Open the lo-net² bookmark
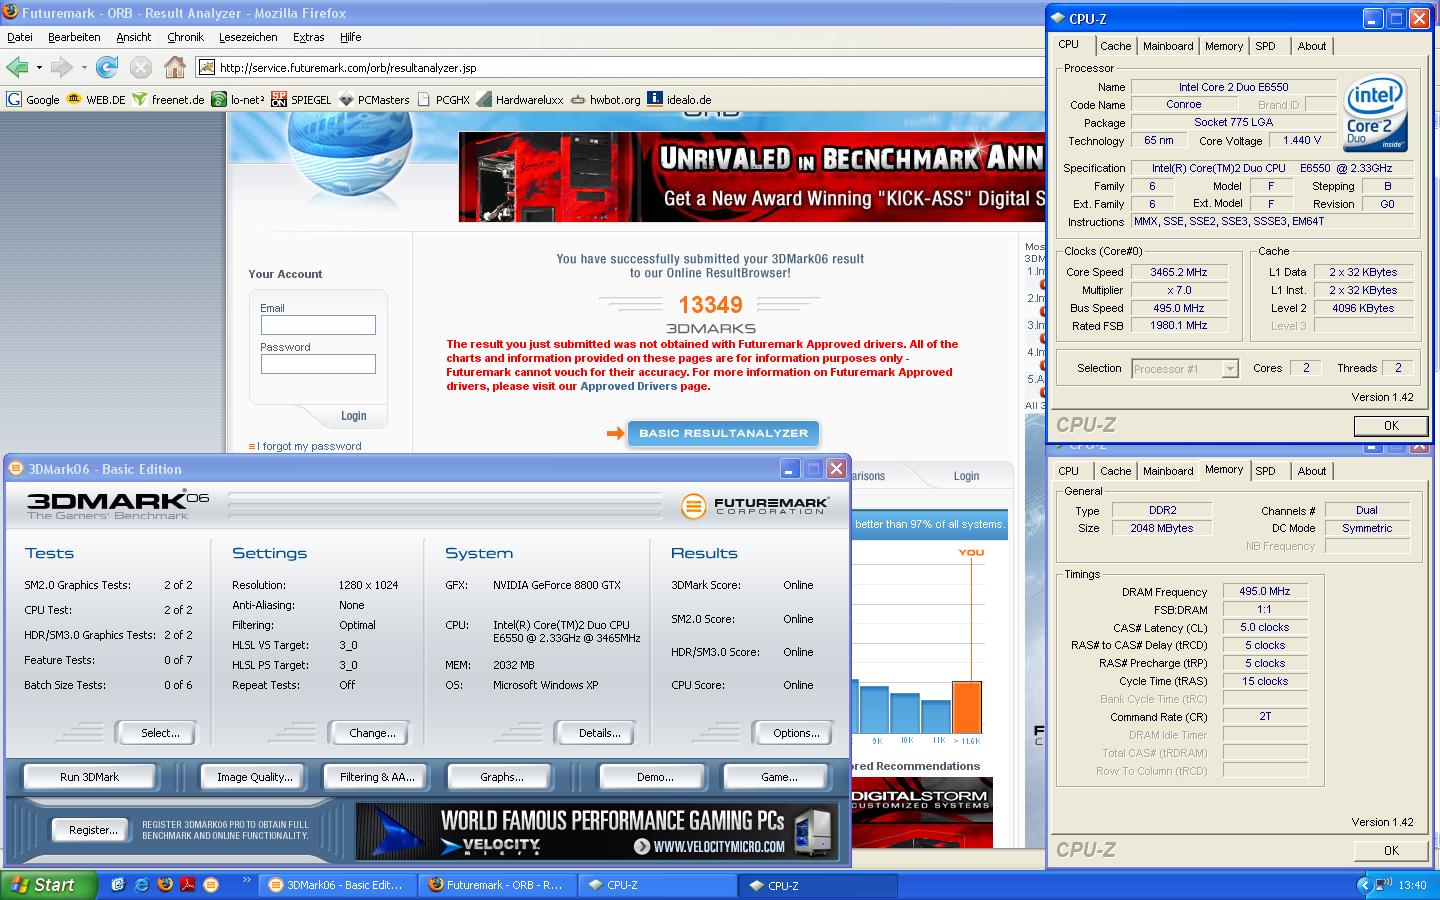This screenshot has width=1440, height=900. pyautogui.click(x=238, y=99)
